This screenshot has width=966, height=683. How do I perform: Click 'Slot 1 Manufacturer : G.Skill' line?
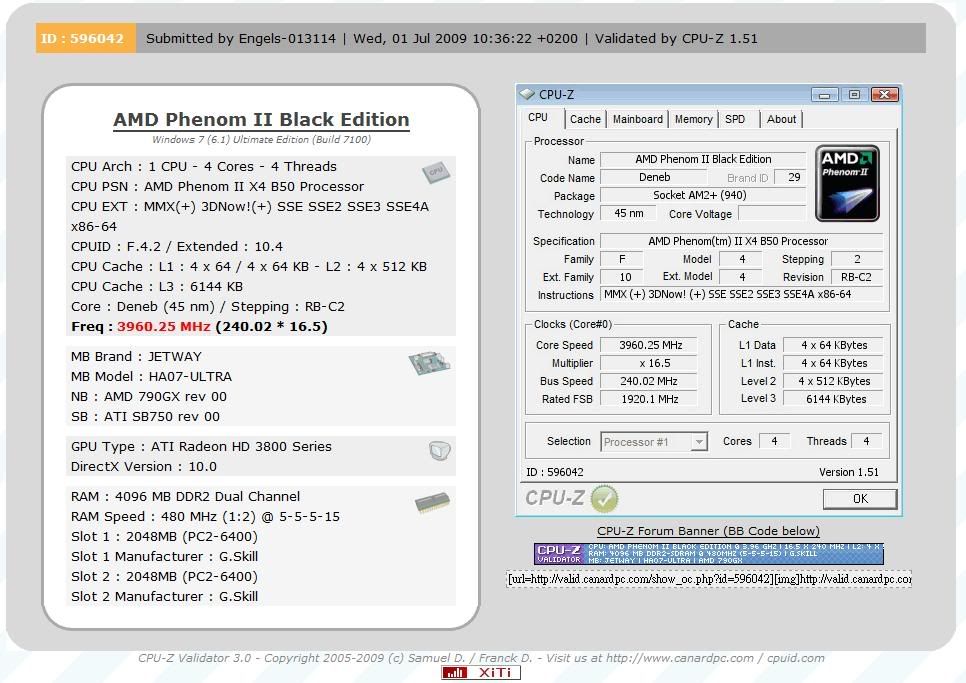point(164,556)
